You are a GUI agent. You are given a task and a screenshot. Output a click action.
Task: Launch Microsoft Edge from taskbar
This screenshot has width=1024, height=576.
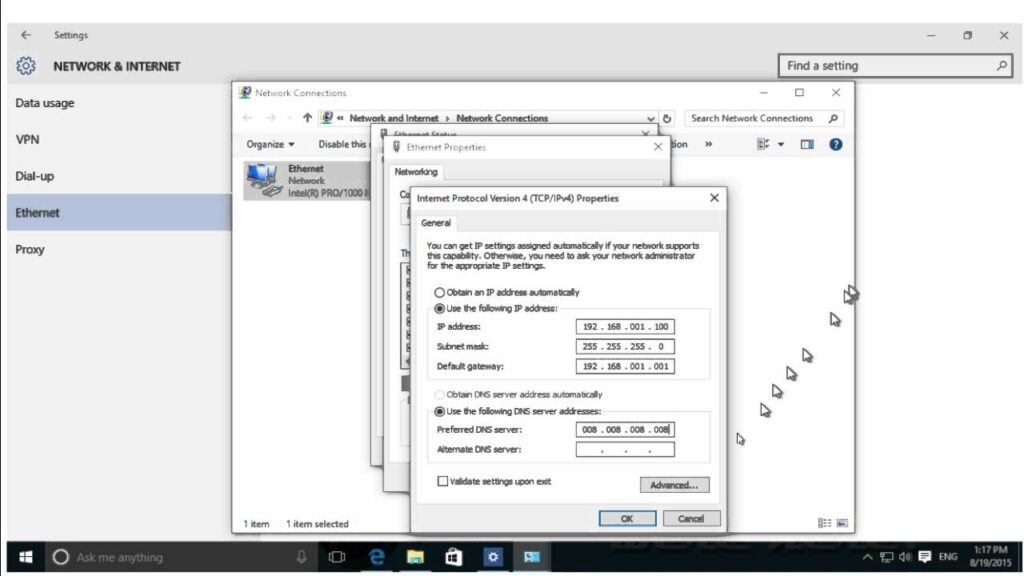click(x=376, y=557)
